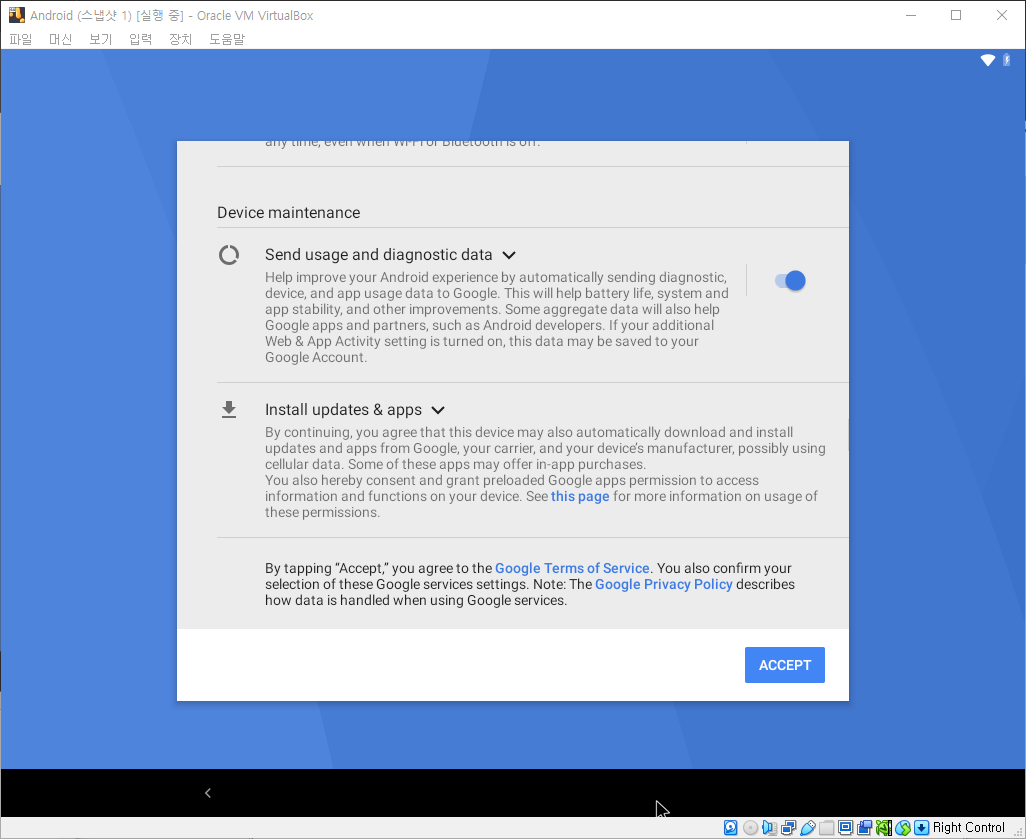Click the mouse integration status icon
1026x839 pixels.
coord(903,828)
